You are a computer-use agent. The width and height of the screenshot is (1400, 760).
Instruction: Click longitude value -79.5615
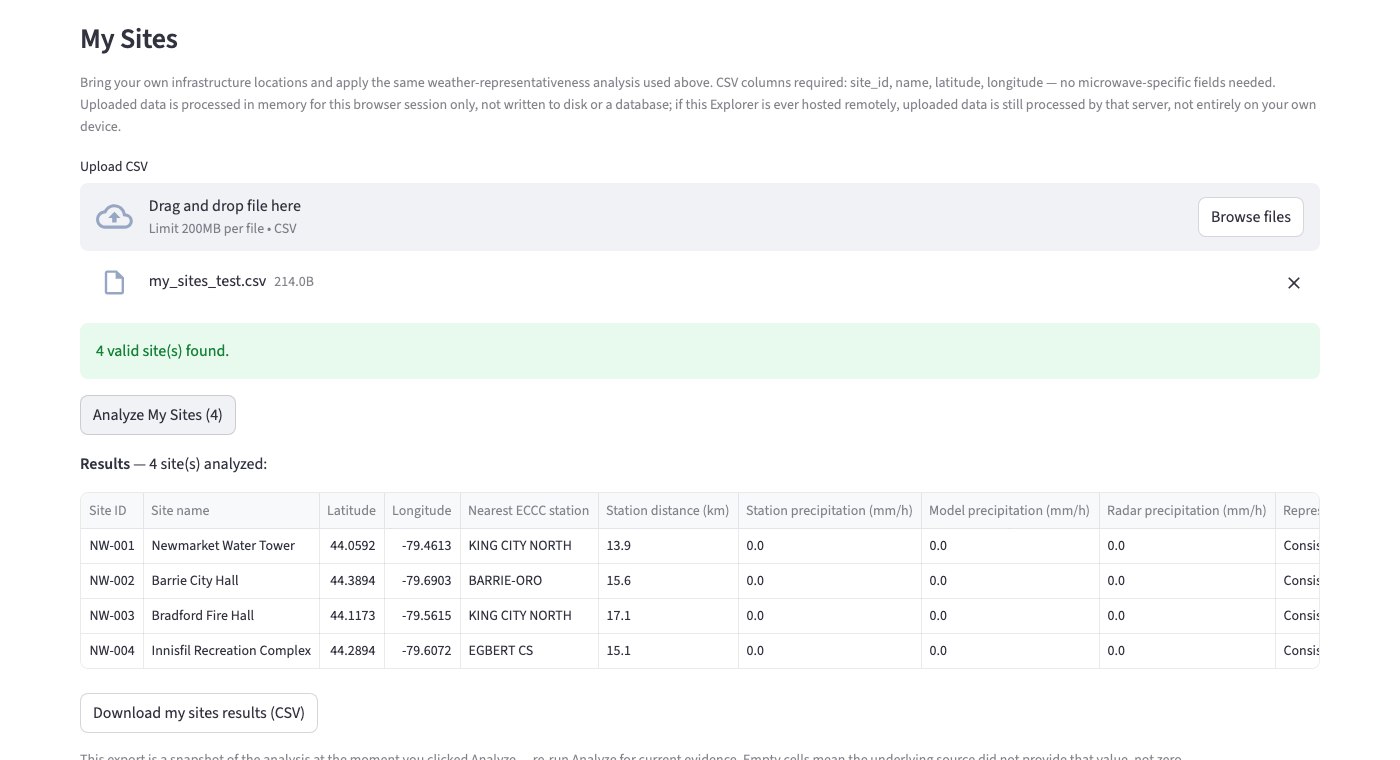tap(422, 616)
